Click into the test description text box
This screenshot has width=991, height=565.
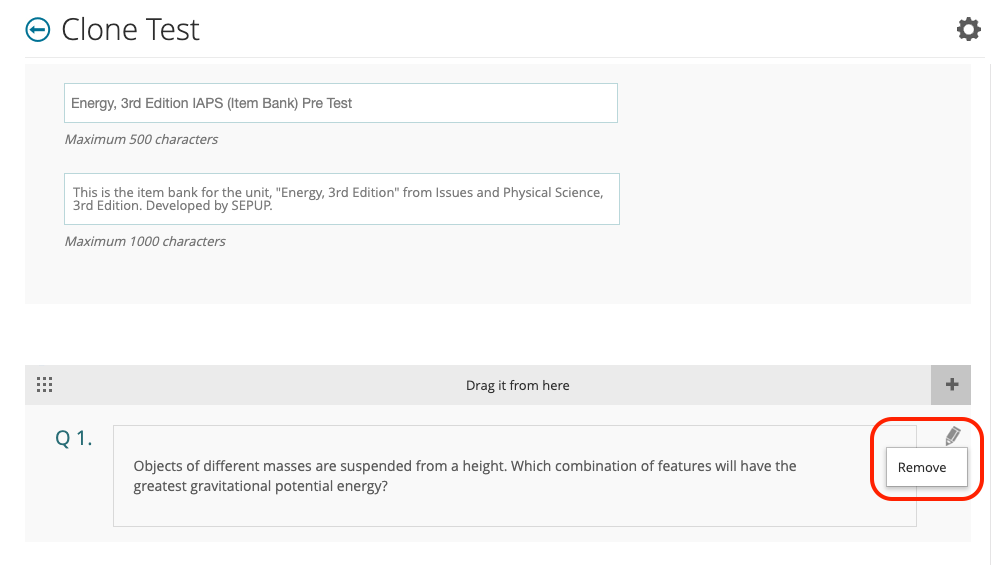tap(340, 200)
